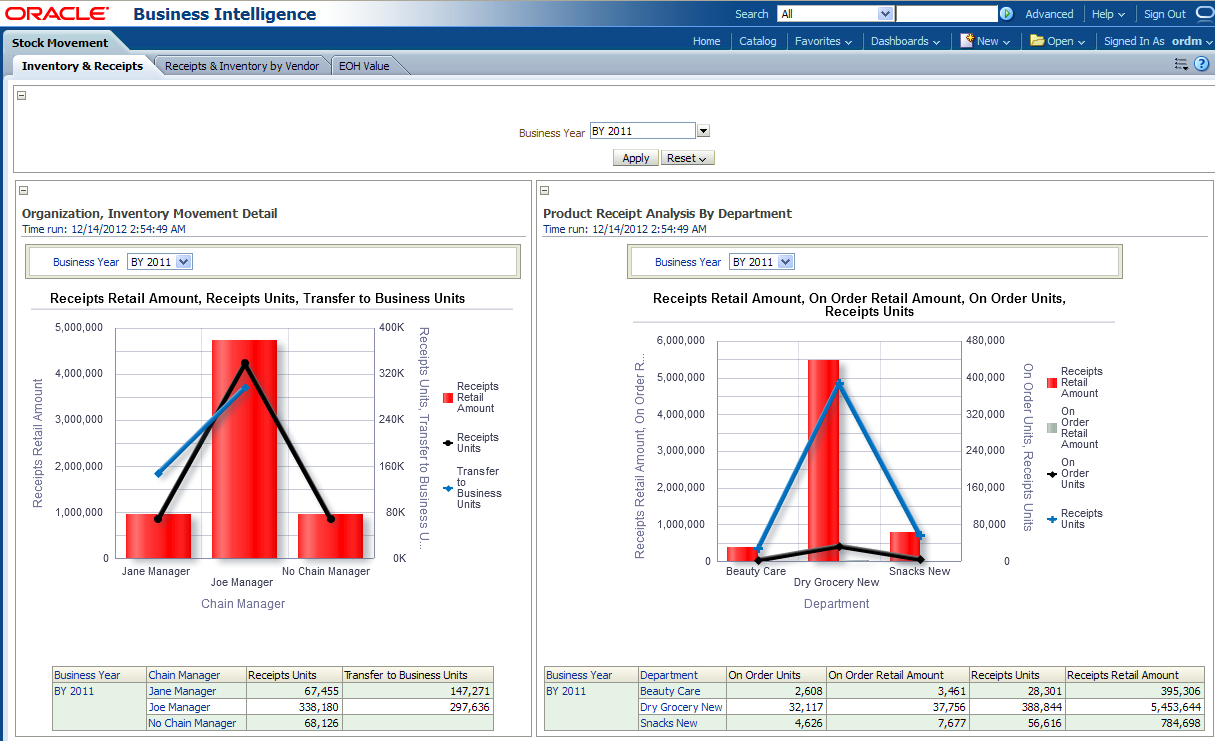Open the Joe Manager link in table

179,707
